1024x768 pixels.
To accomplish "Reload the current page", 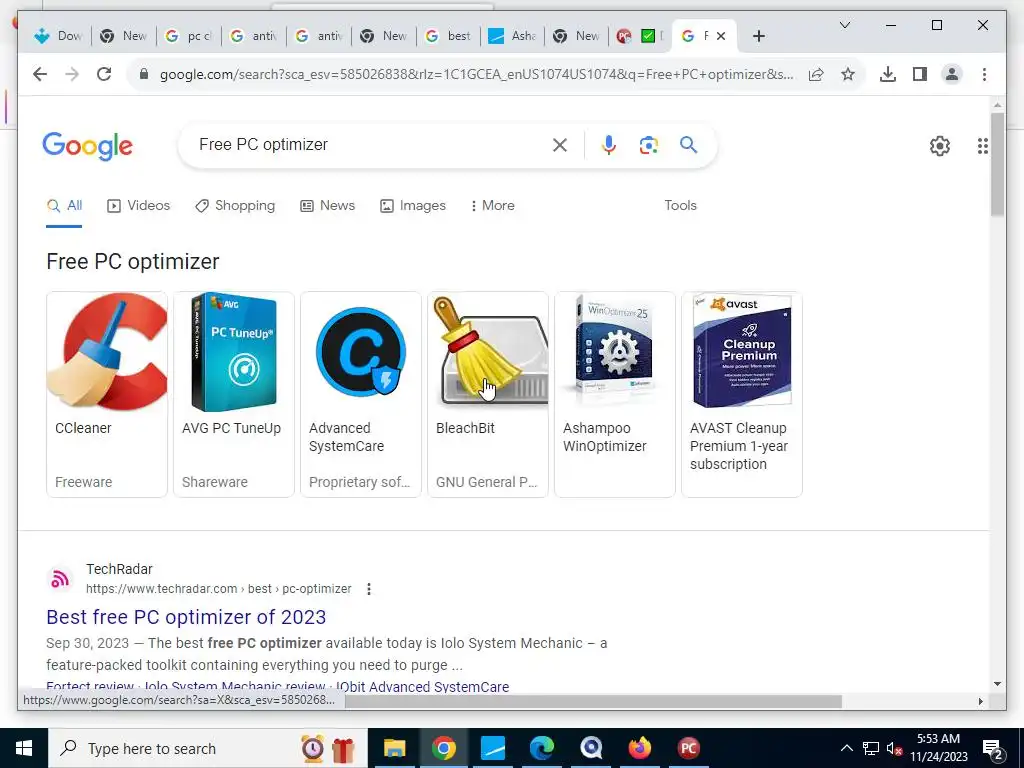I will pyautogui.click(x=104, y=74).
